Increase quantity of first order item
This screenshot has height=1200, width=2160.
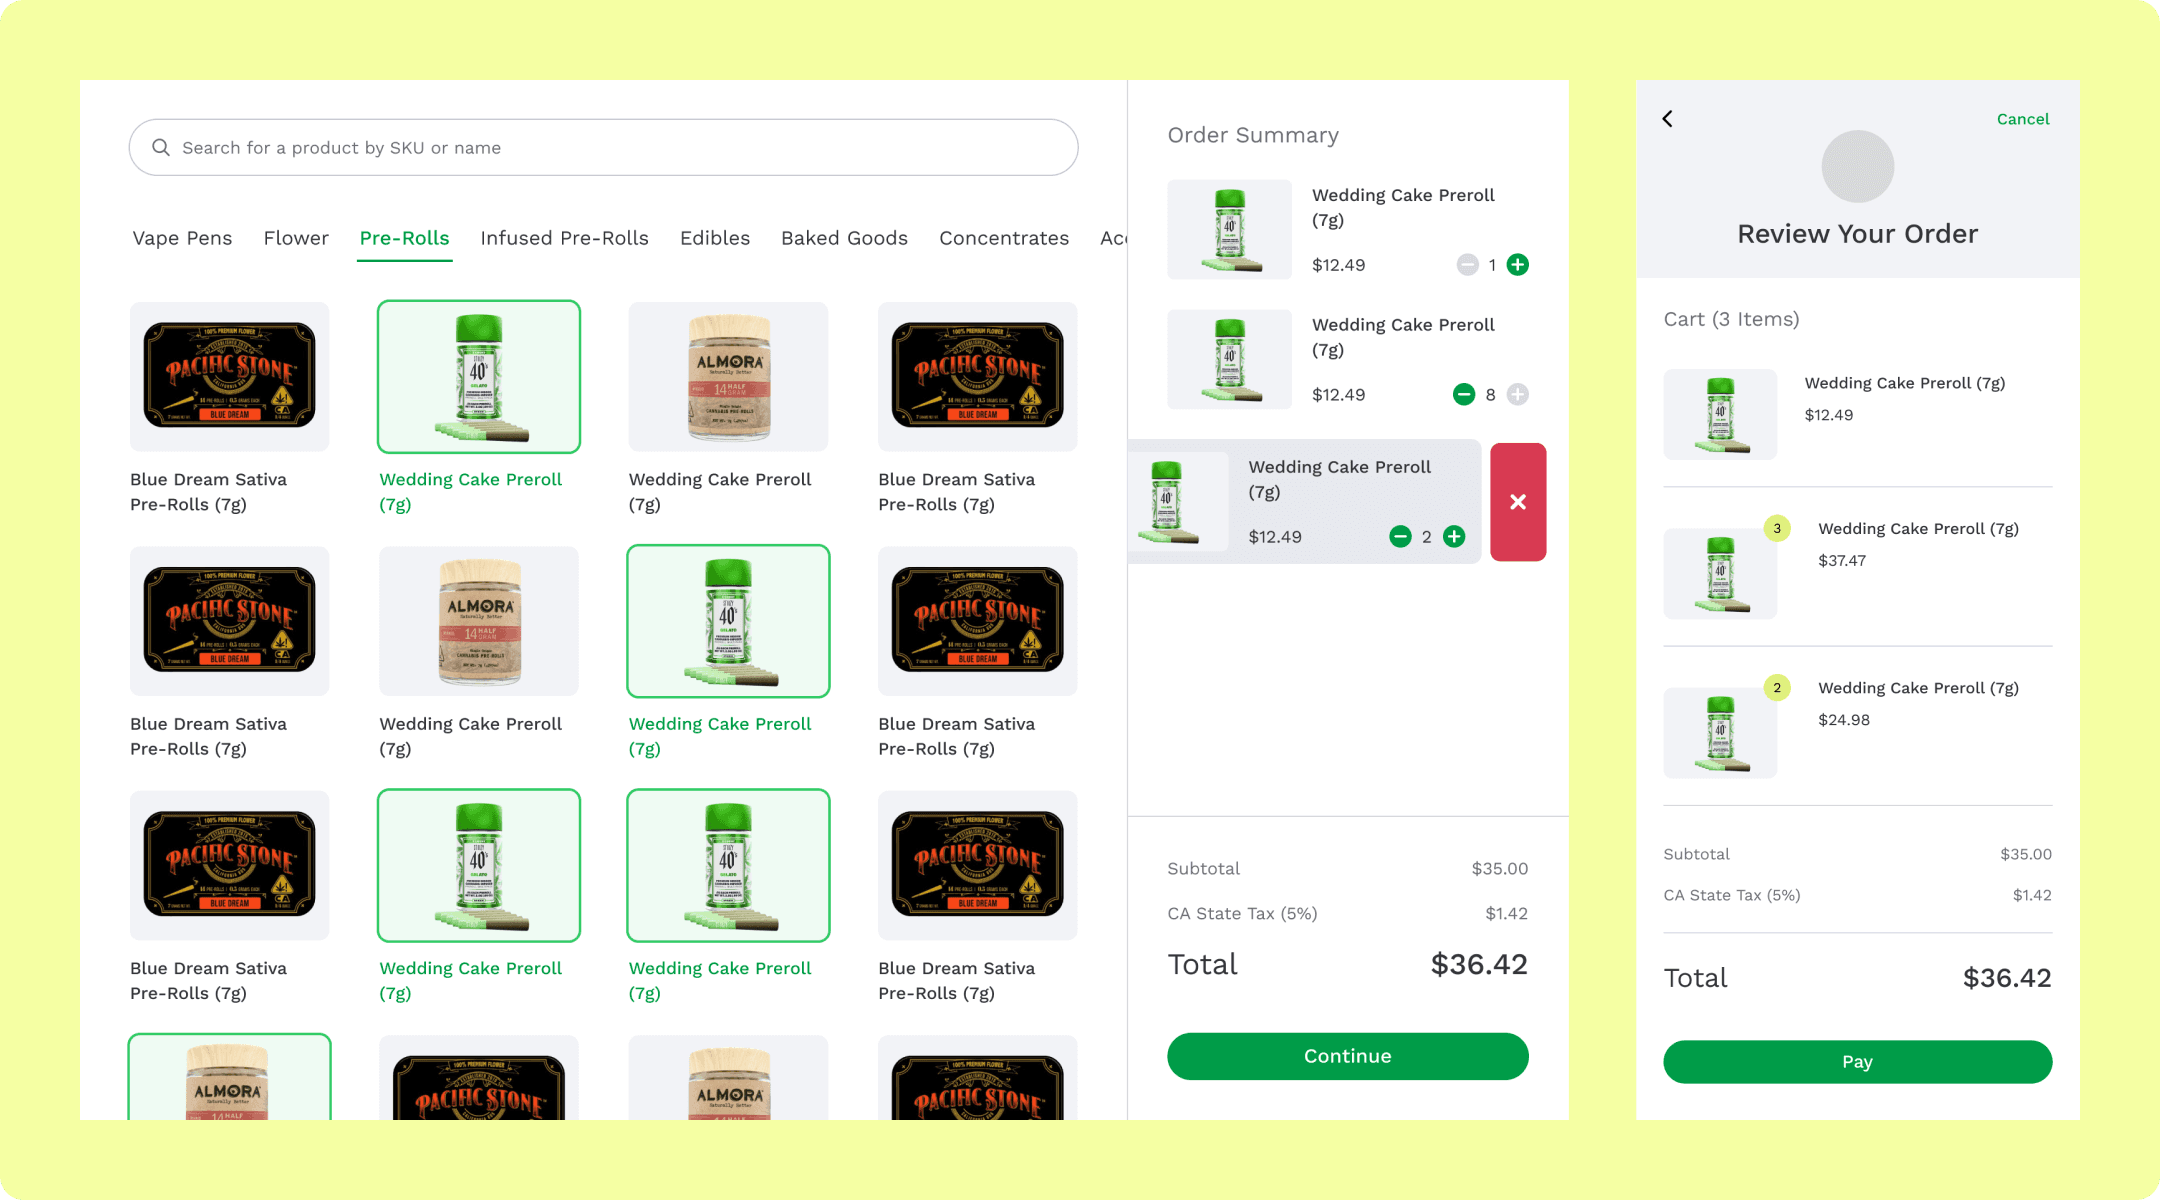click(x=1517, y=265)
